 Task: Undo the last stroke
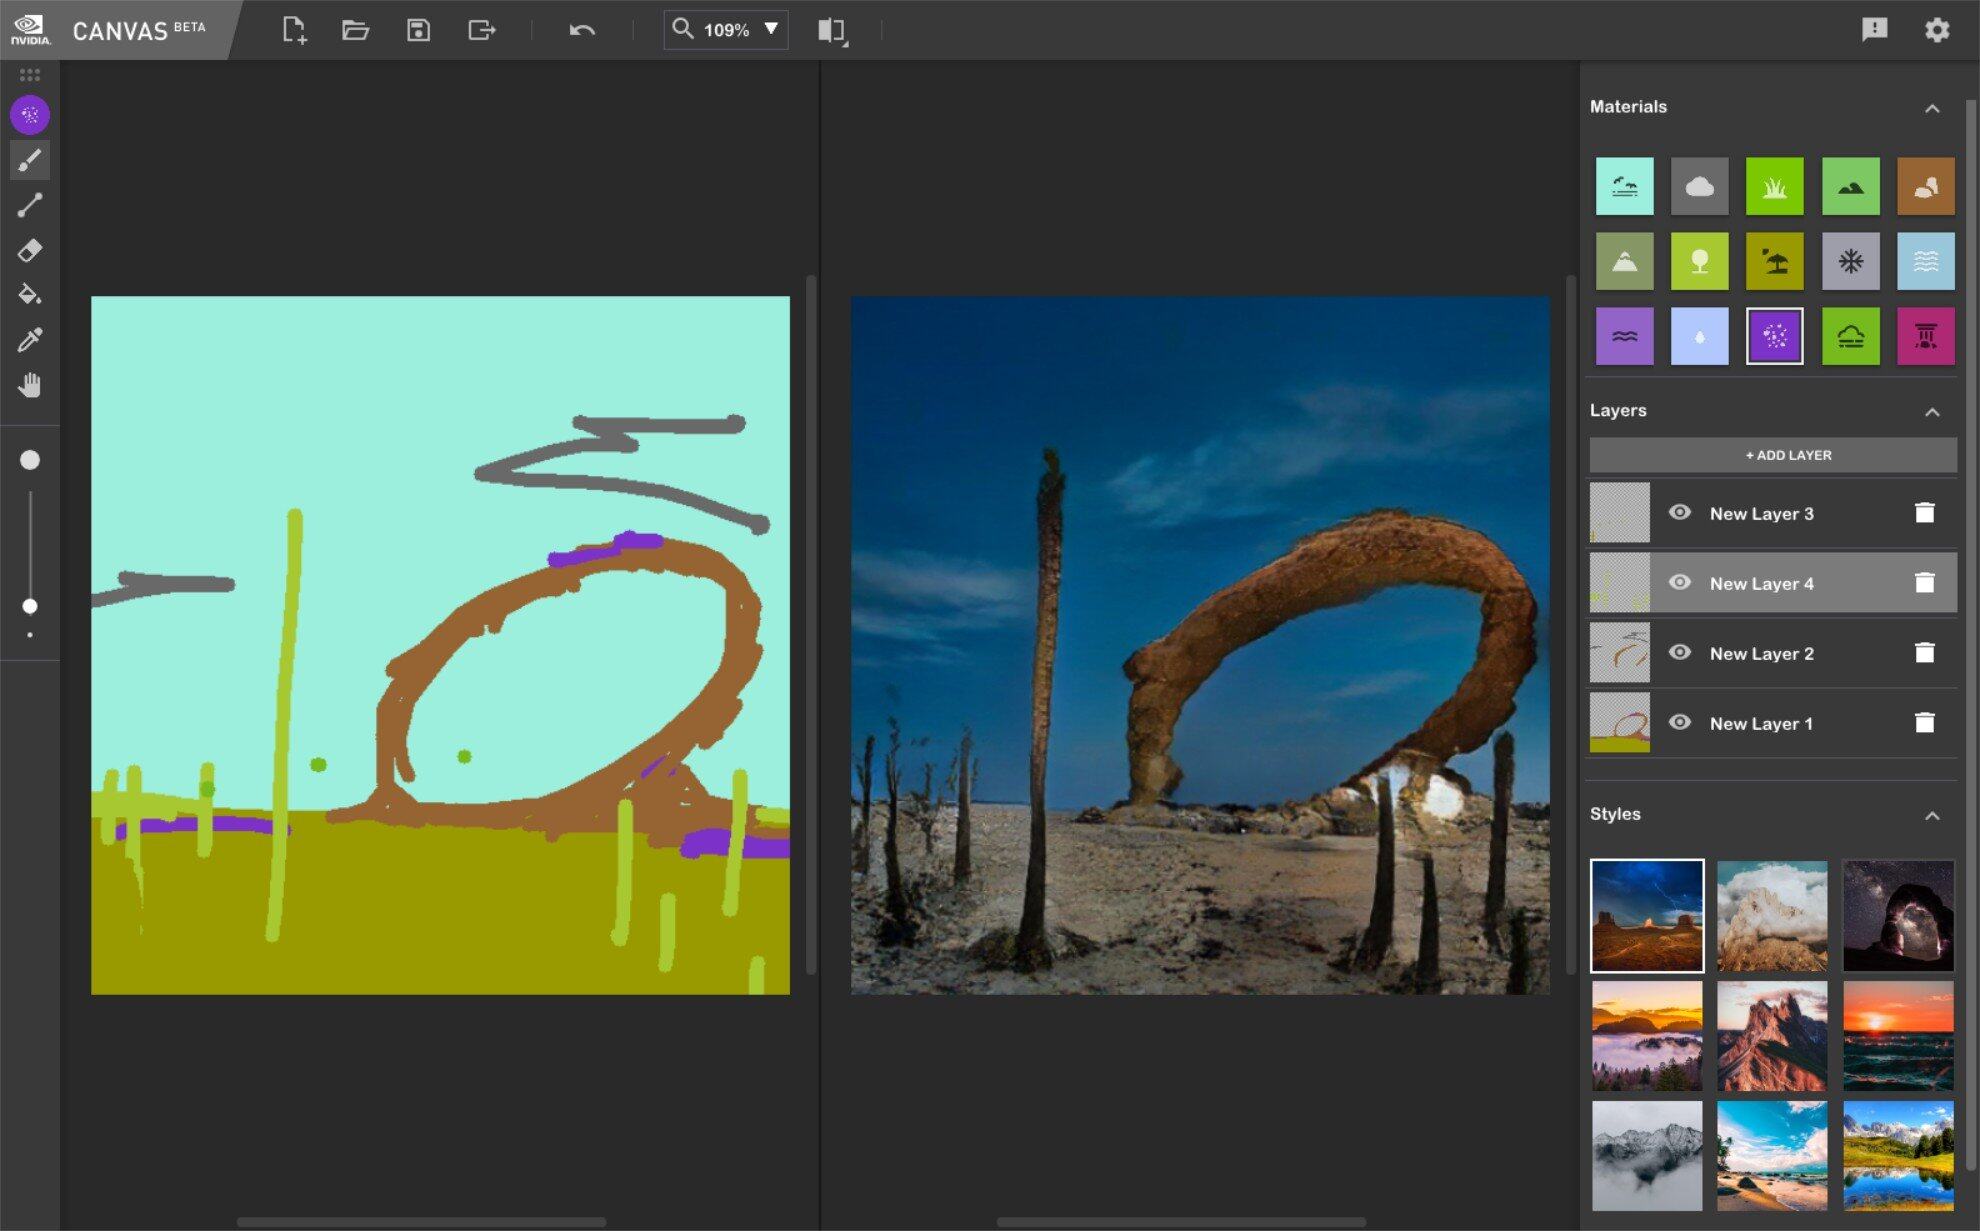[x=582, y=30]
